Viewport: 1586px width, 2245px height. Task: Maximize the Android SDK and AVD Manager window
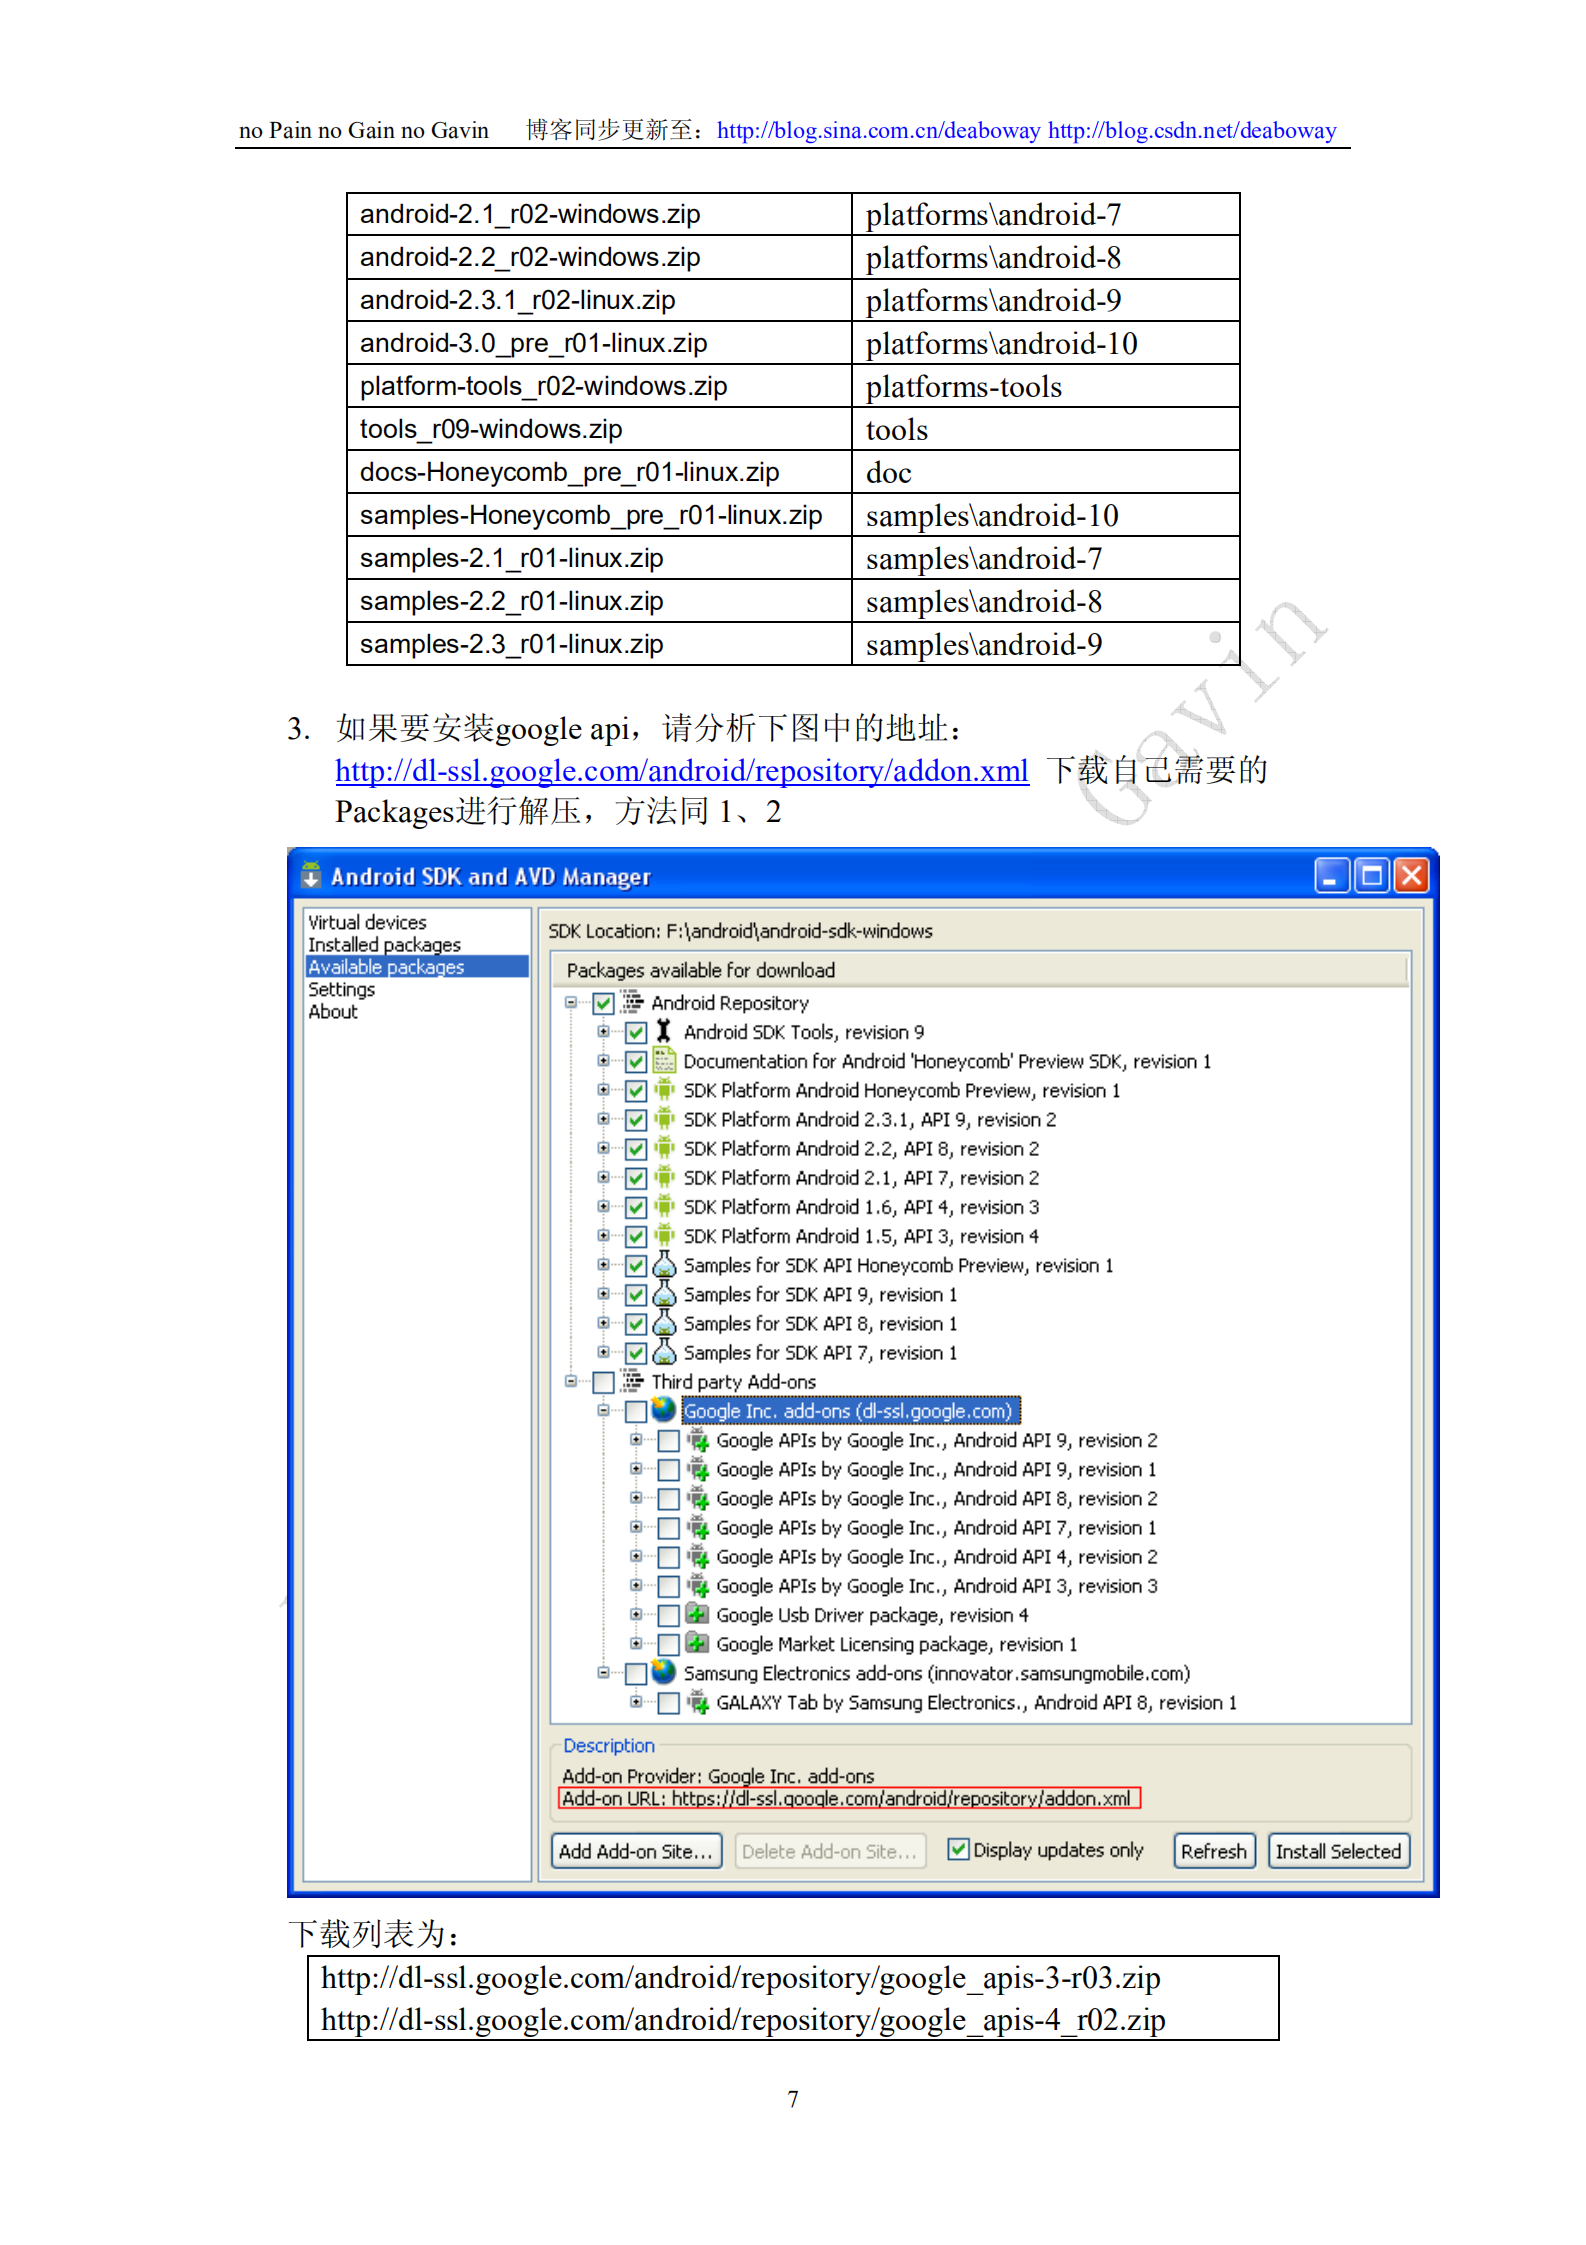pos(1372,875)
